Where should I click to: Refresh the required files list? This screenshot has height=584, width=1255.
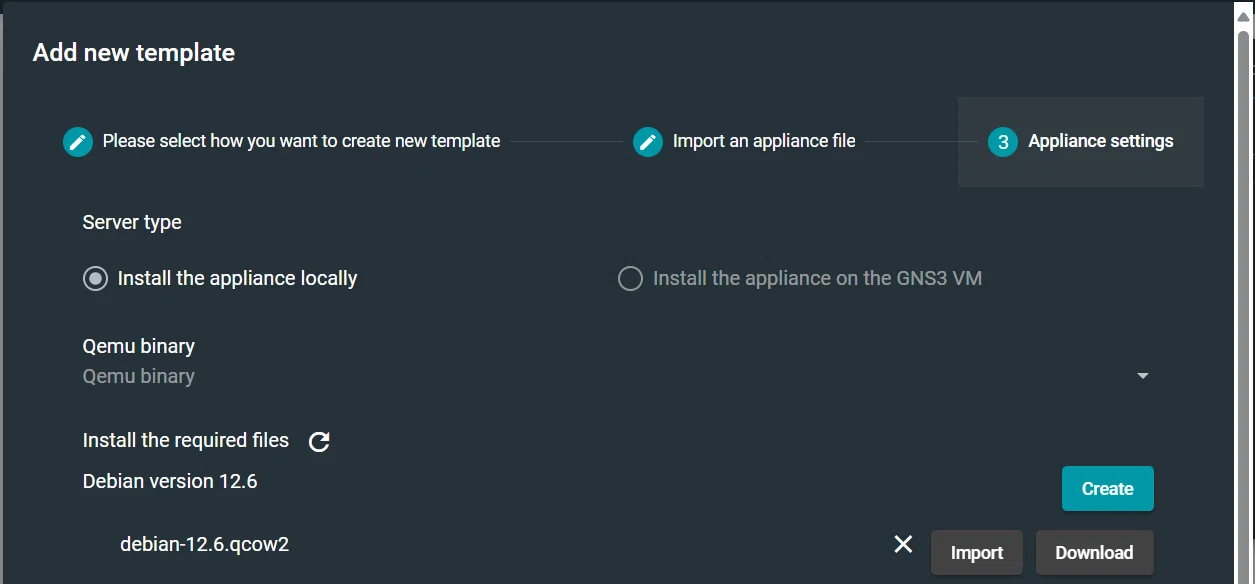pyautogui.click(x=319, y=442)
